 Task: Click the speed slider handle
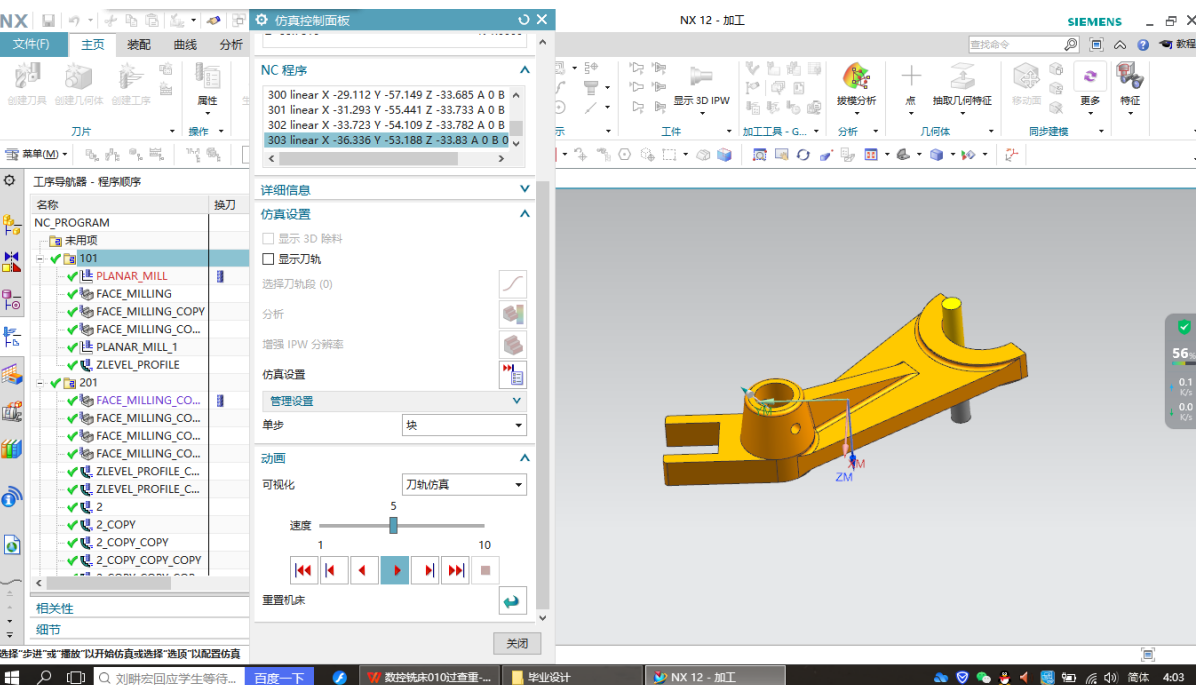coord(394,525)
